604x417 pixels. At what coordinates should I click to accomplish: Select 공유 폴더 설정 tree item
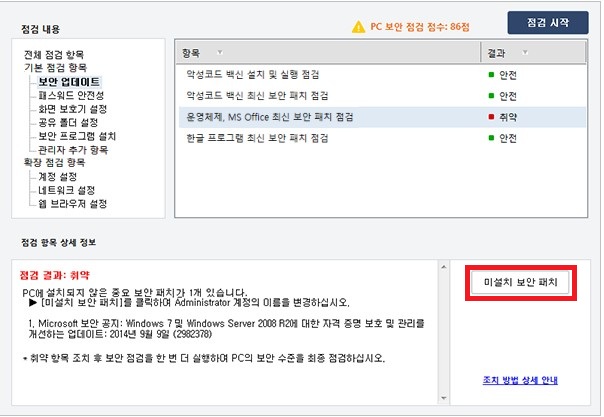pyautogui.click(x=68, y=122)
